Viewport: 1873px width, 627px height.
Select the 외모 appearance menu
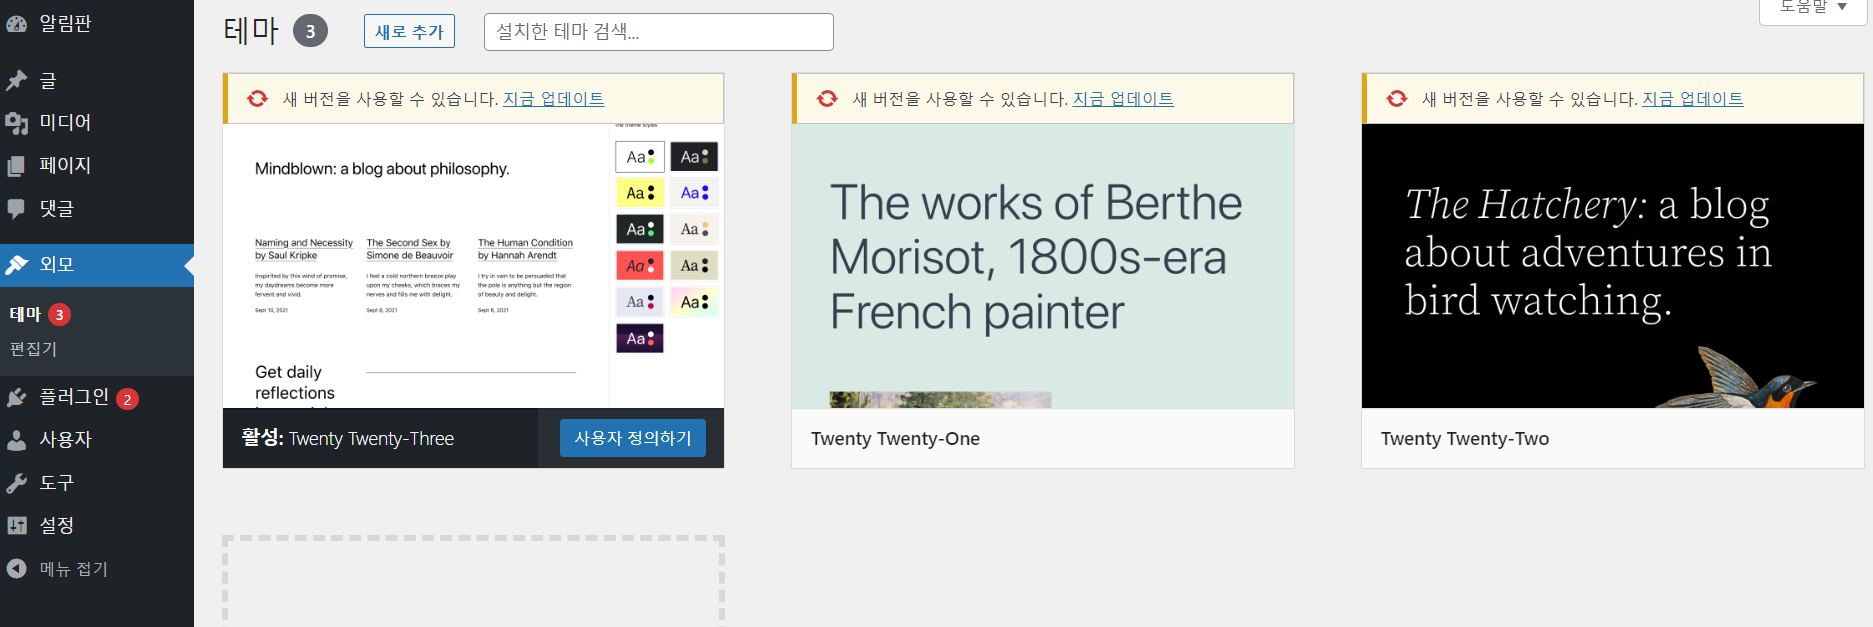[x=97, y=265]
